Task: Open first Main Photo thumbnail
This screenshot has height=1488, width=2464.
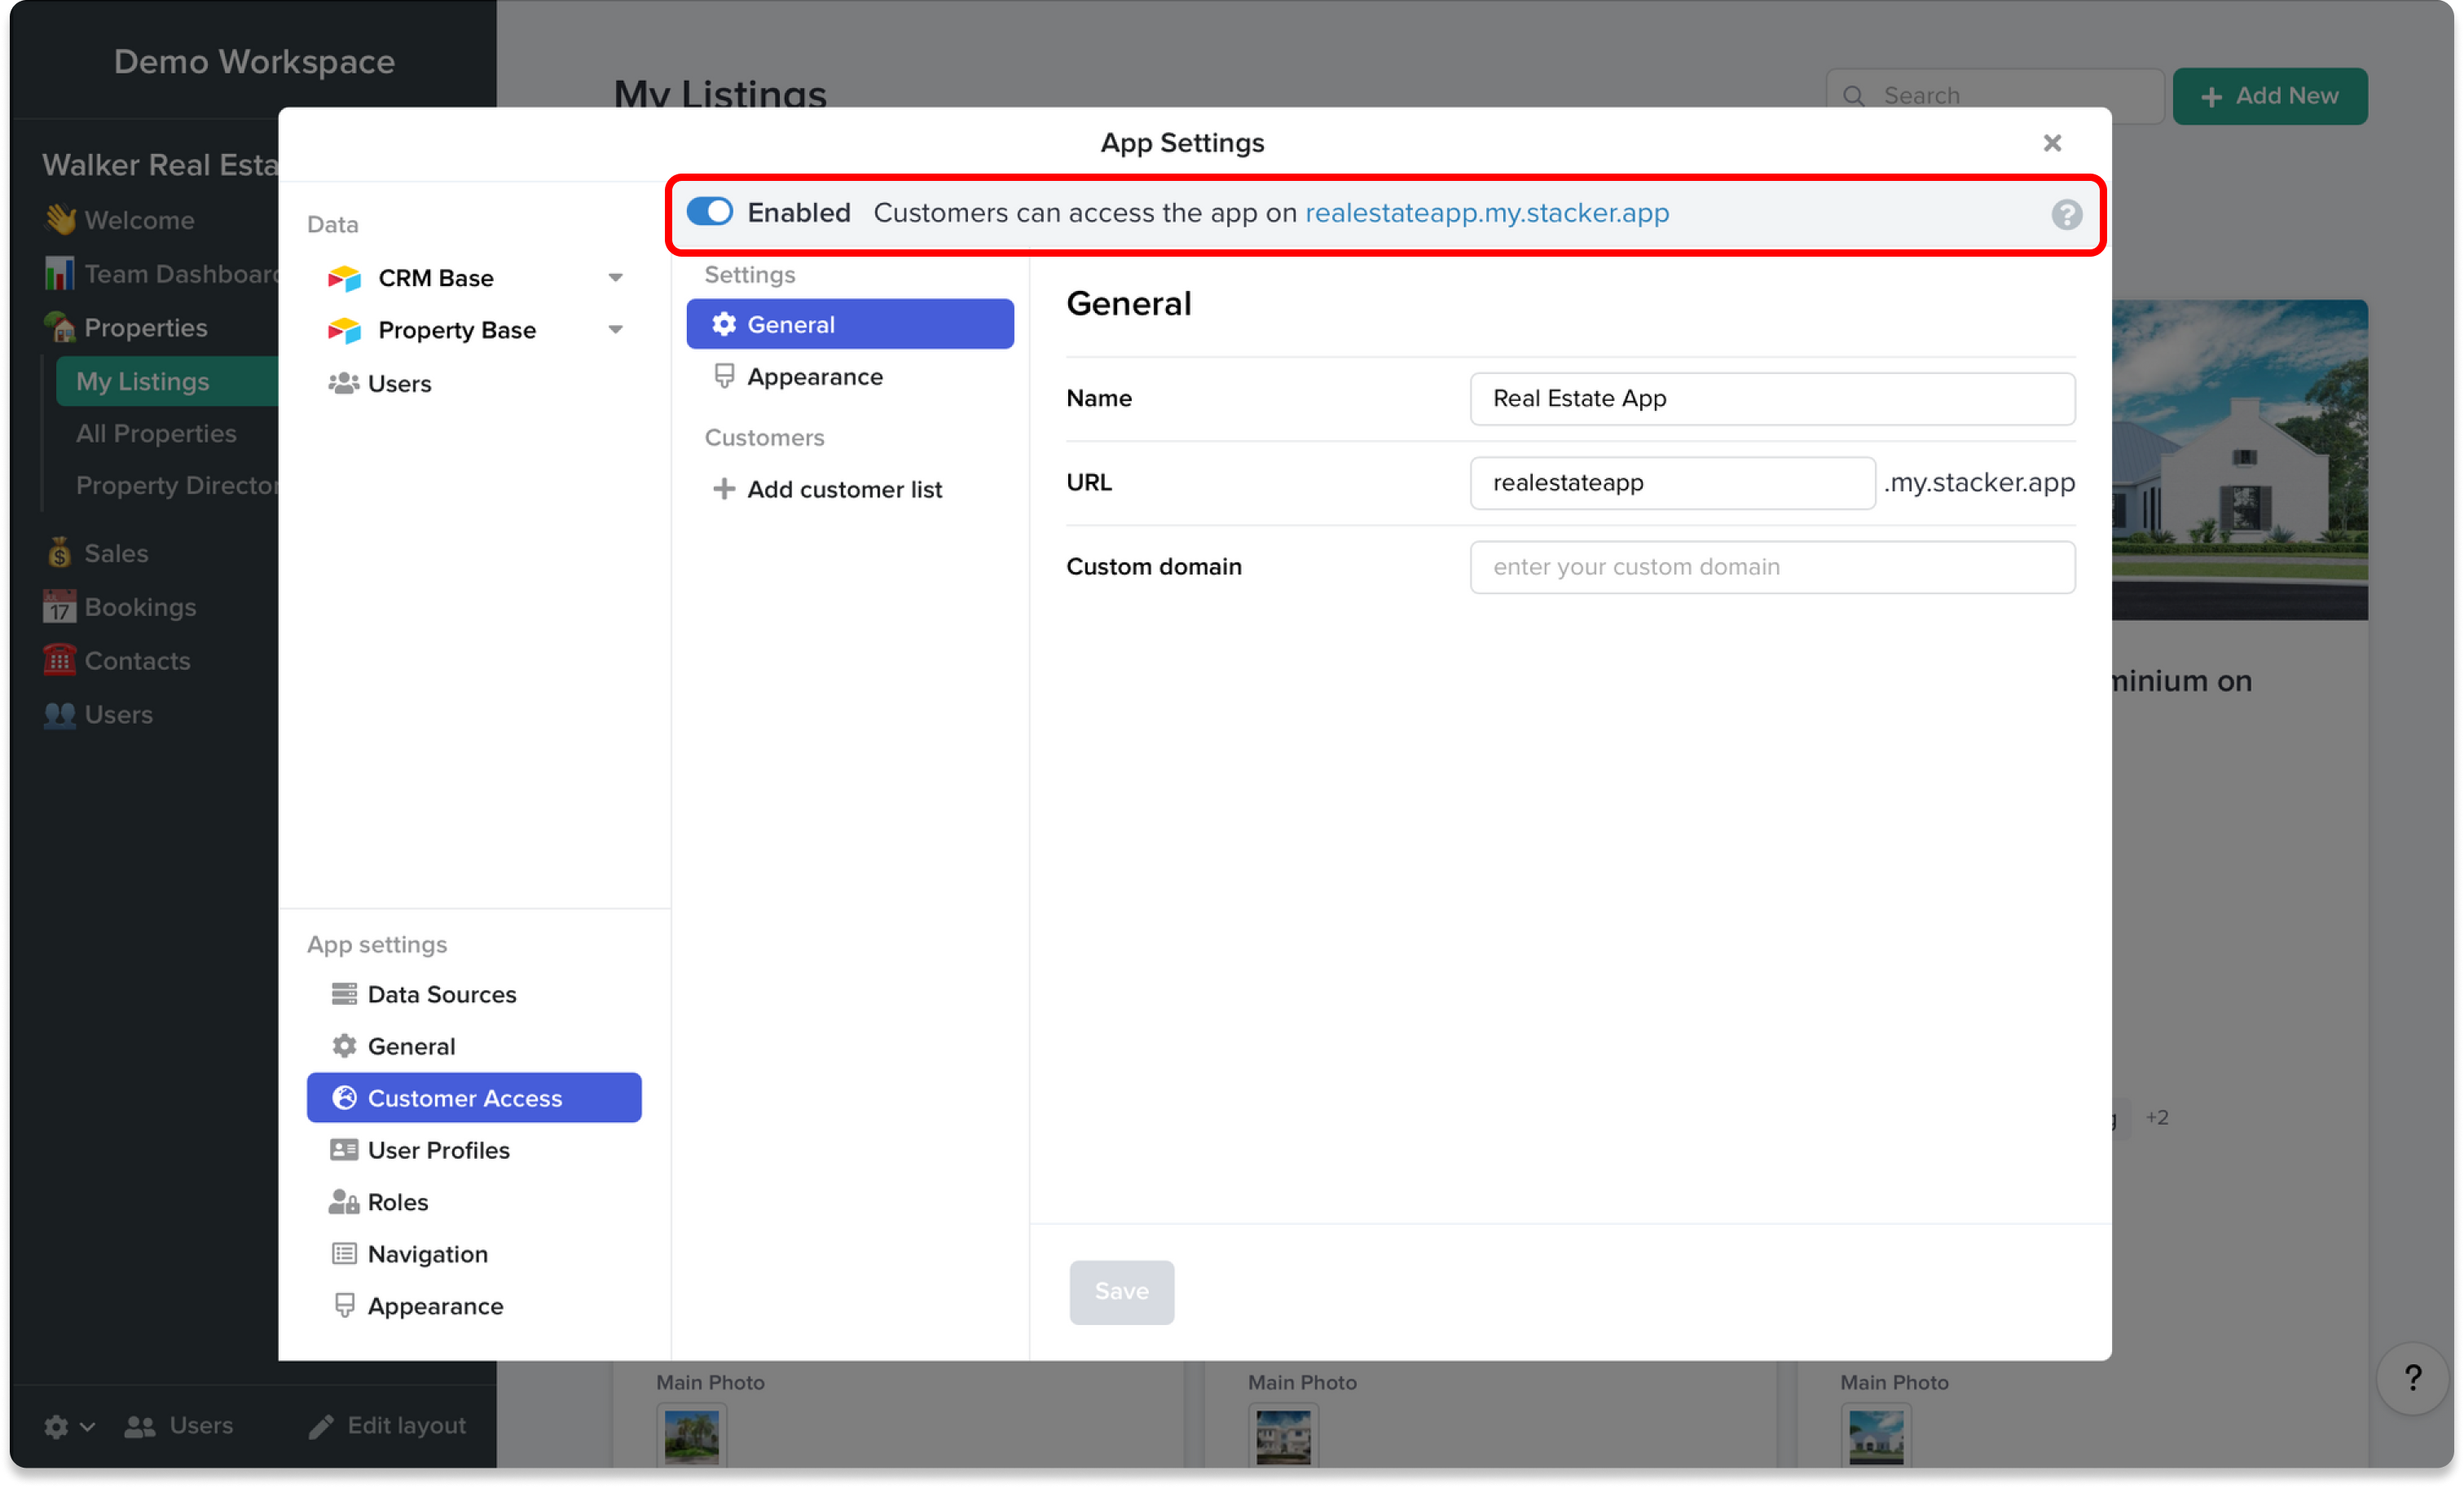Action: coord(691,1436)
